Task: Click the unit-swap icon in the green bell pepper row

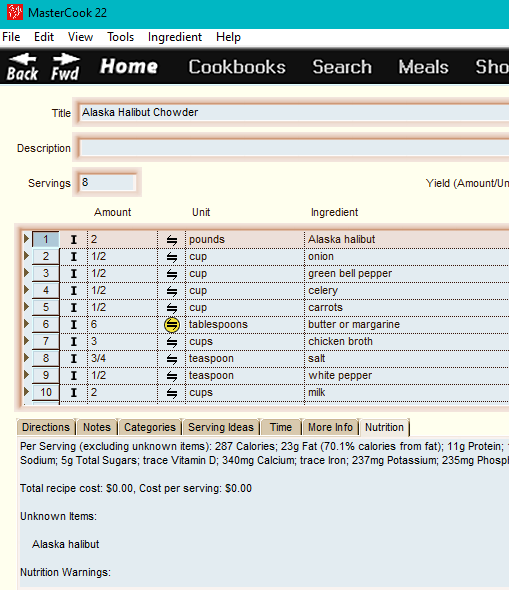Action: 172,274
